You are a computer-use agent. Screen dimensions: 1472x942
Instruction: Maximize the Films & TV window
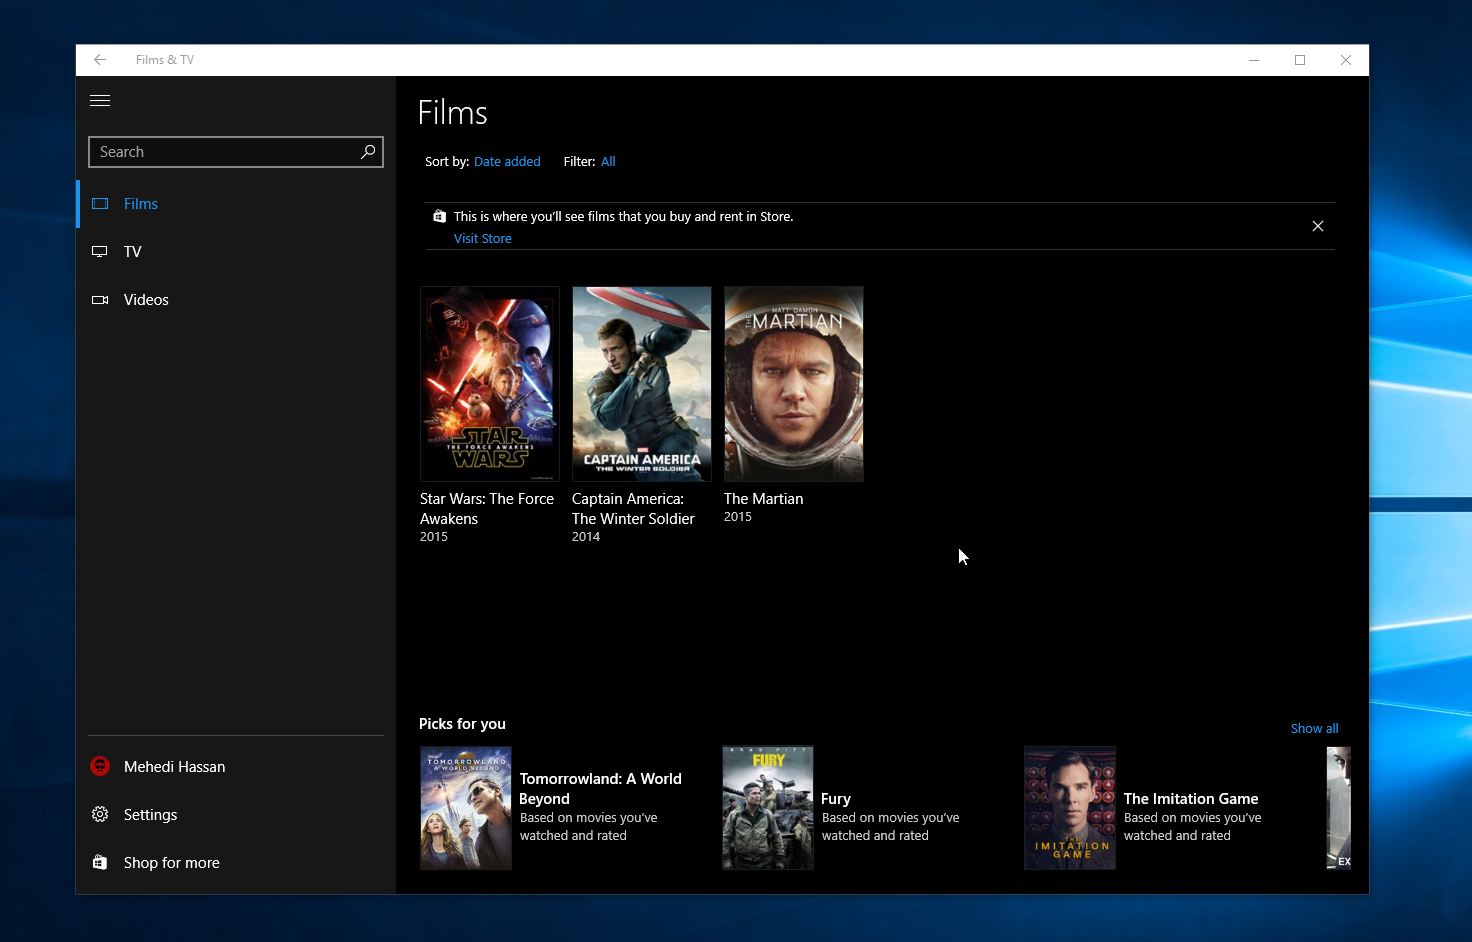[1300, 60]
